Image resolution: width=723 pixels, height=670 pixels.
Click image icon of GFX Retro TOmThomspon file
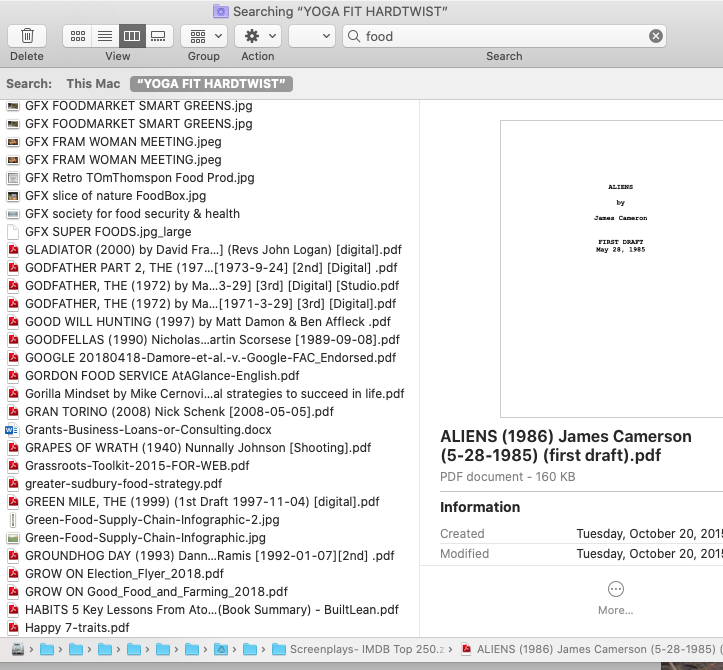pyautogui.click(x=13, y=178)
